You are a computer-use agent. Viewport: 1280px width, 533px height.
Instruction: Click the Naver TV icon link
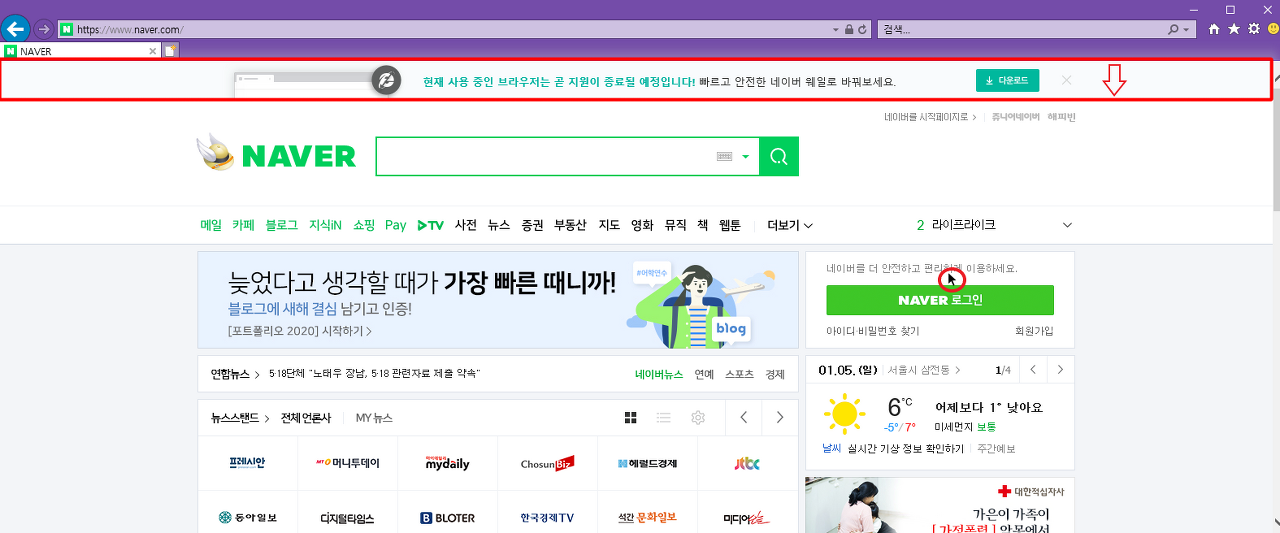(430, 225)
